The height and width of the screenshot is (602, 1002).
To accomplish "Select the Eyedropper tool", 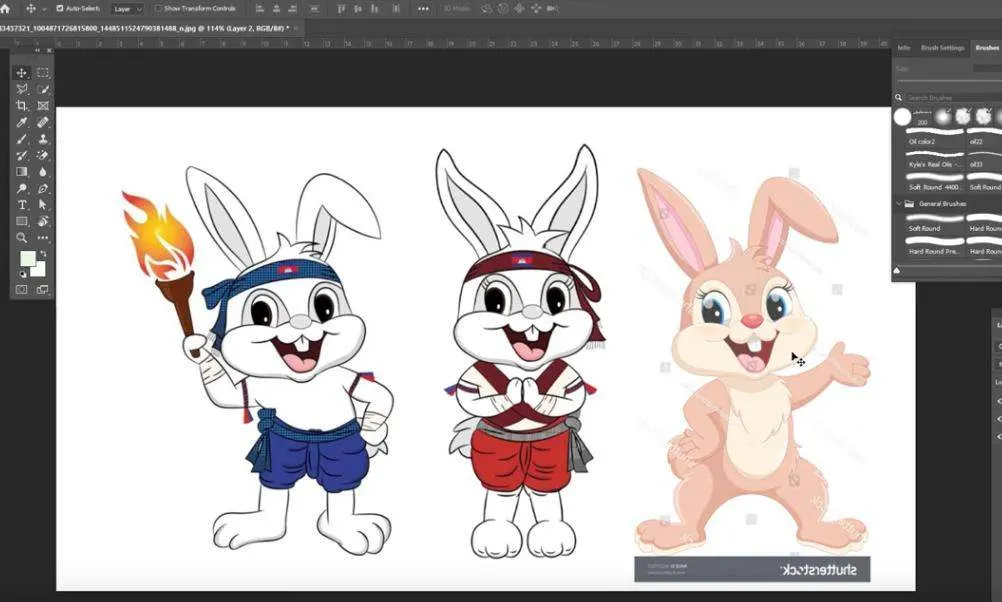I will (x=22, y=122).
